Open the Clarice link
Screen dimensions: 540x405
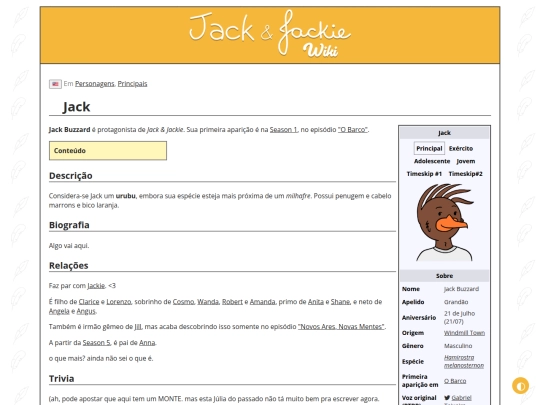point(89,302)
